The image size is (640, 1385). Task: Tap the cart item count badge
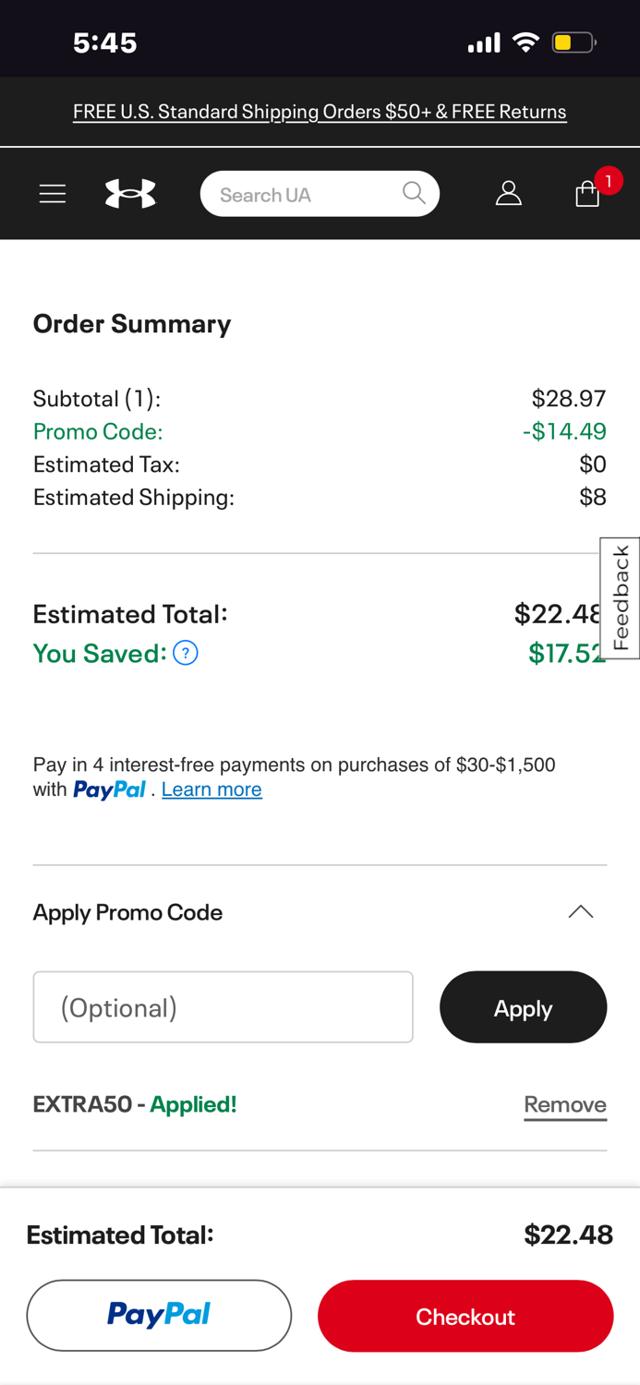click(608, 180)
